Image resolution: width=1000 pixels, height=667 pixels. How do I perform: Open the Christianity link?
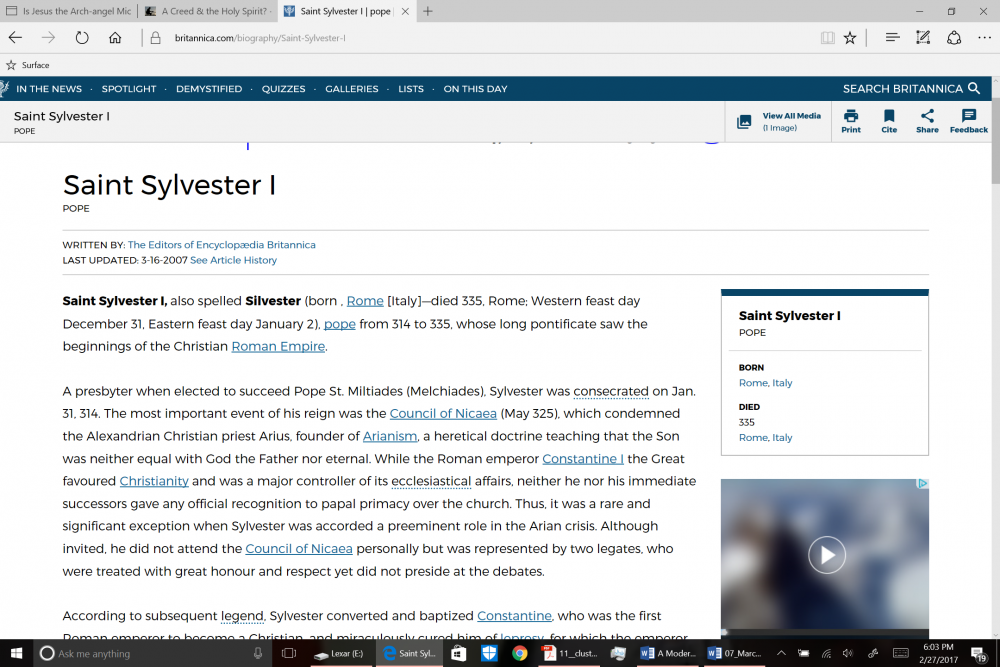pos(154,481)
